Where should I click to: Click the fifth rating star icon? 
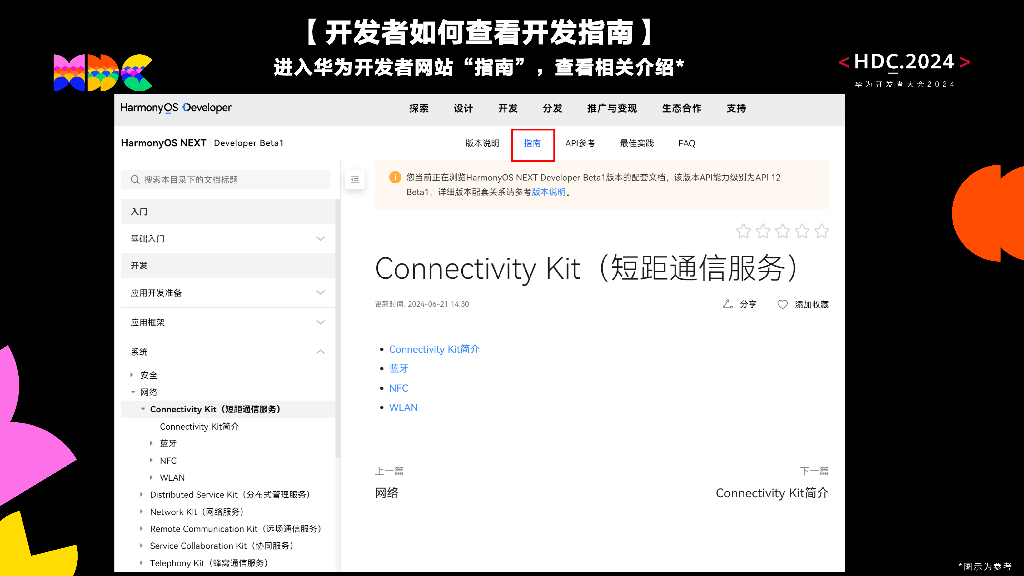822,231
